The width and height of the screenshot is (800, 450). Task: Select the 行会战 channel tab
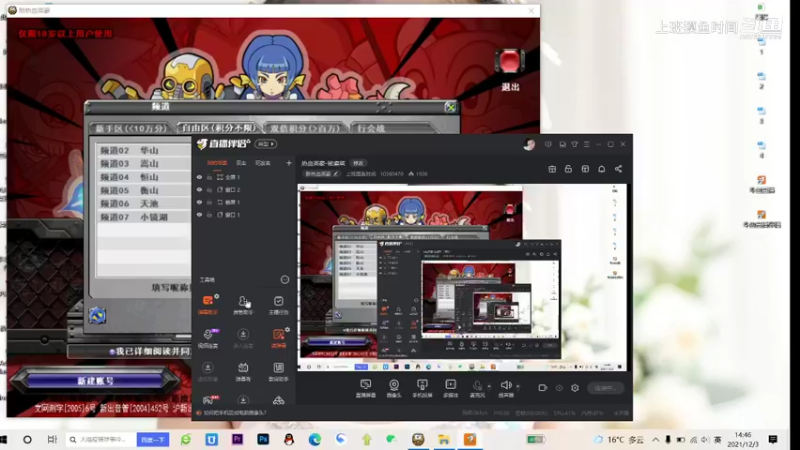(392, 129)
